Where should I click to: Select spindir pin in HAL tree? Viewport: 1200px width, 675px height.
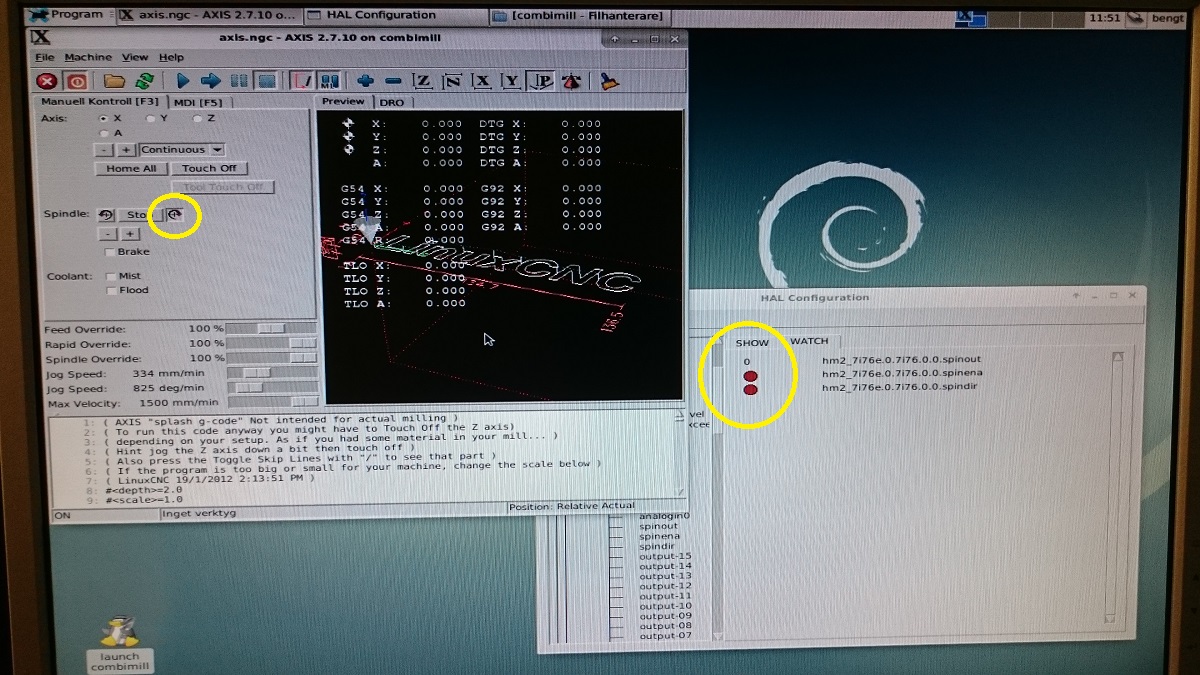point(656,547)
